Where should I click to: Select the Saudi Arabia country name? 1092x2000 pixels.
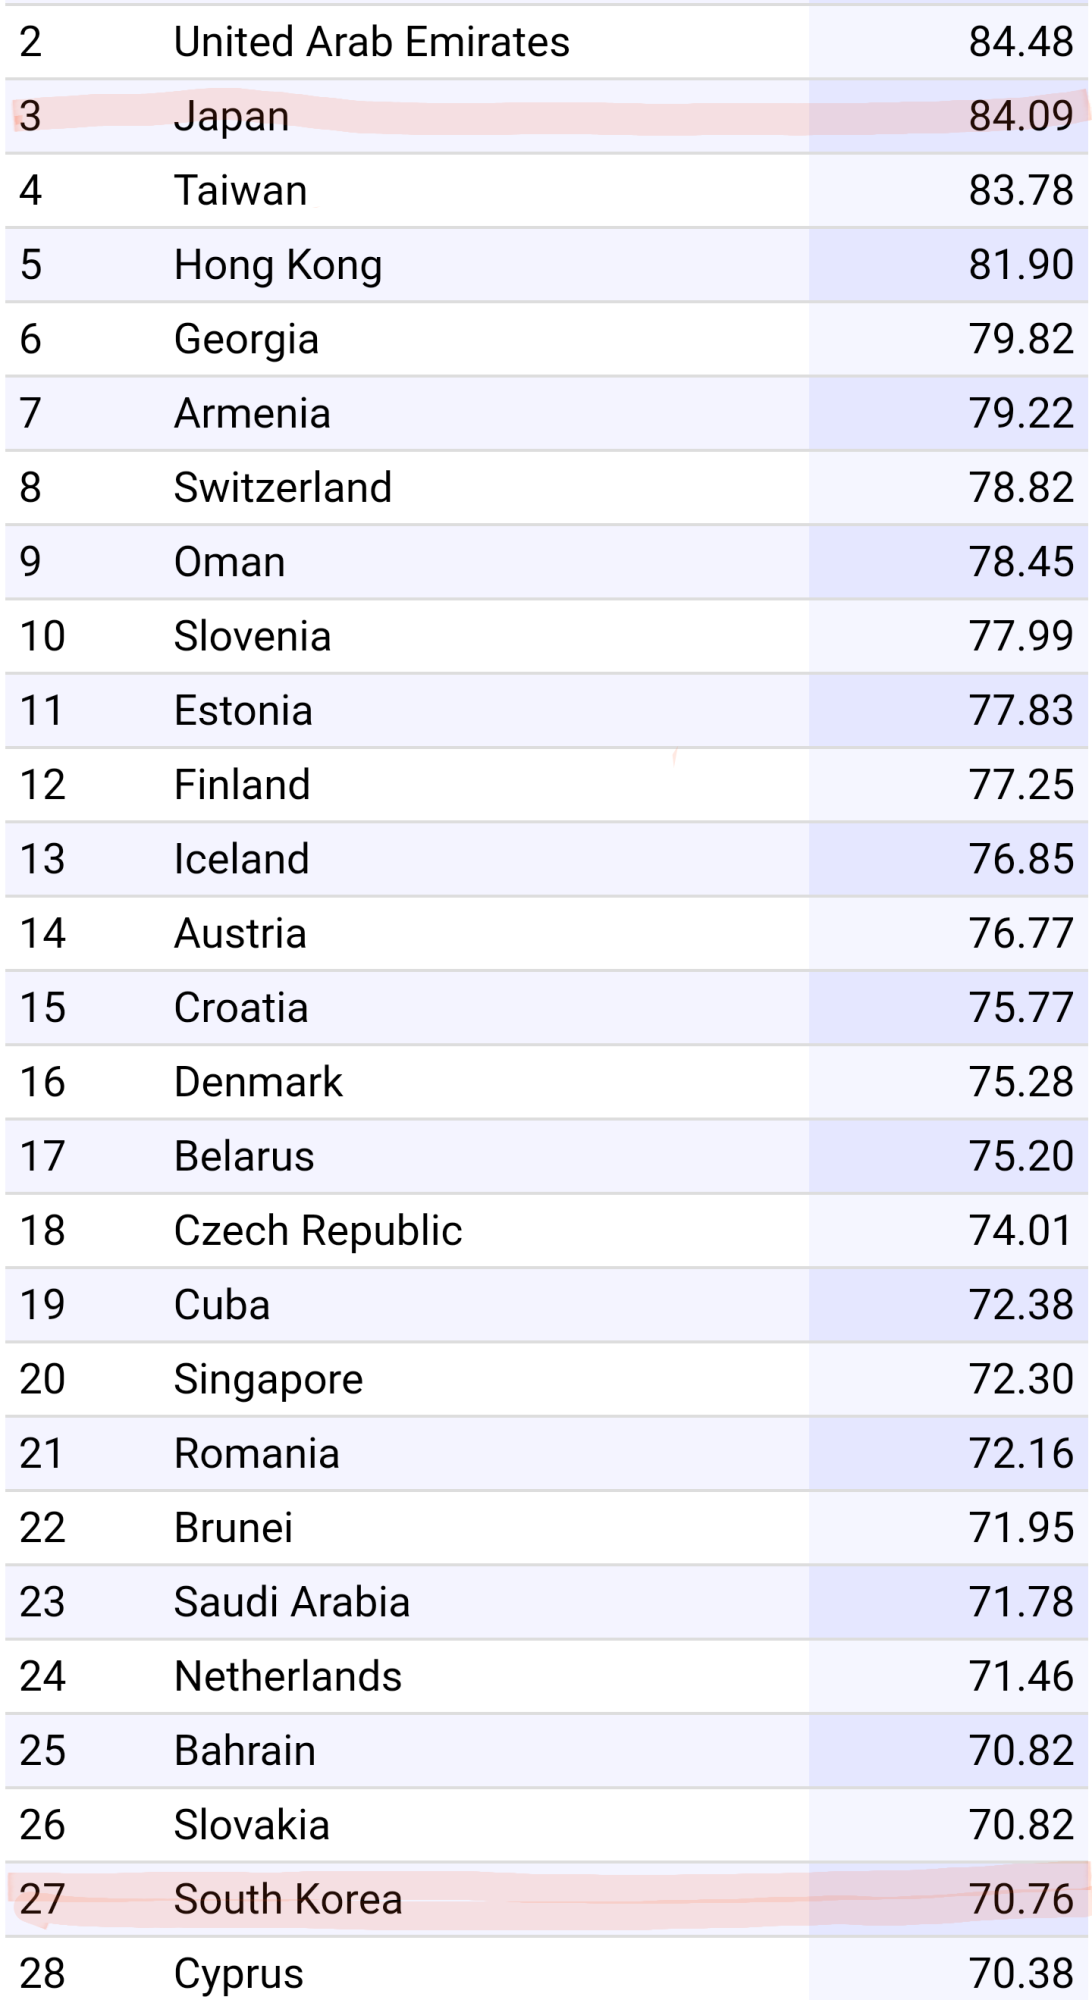[x=291, y=1602]
